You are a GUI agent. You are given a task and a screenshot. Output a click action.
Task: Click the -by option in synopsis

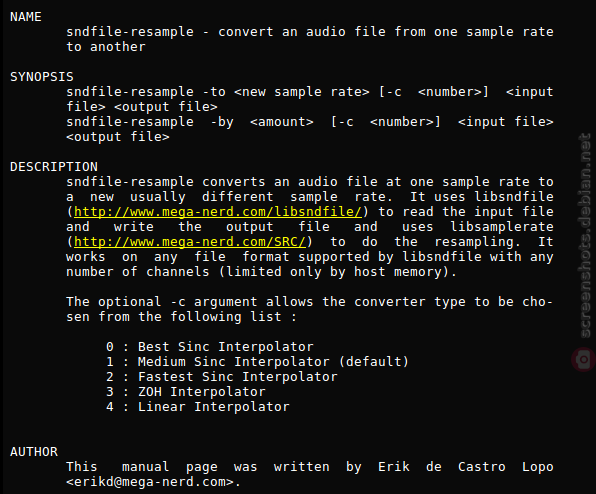[x=222, y=122]
